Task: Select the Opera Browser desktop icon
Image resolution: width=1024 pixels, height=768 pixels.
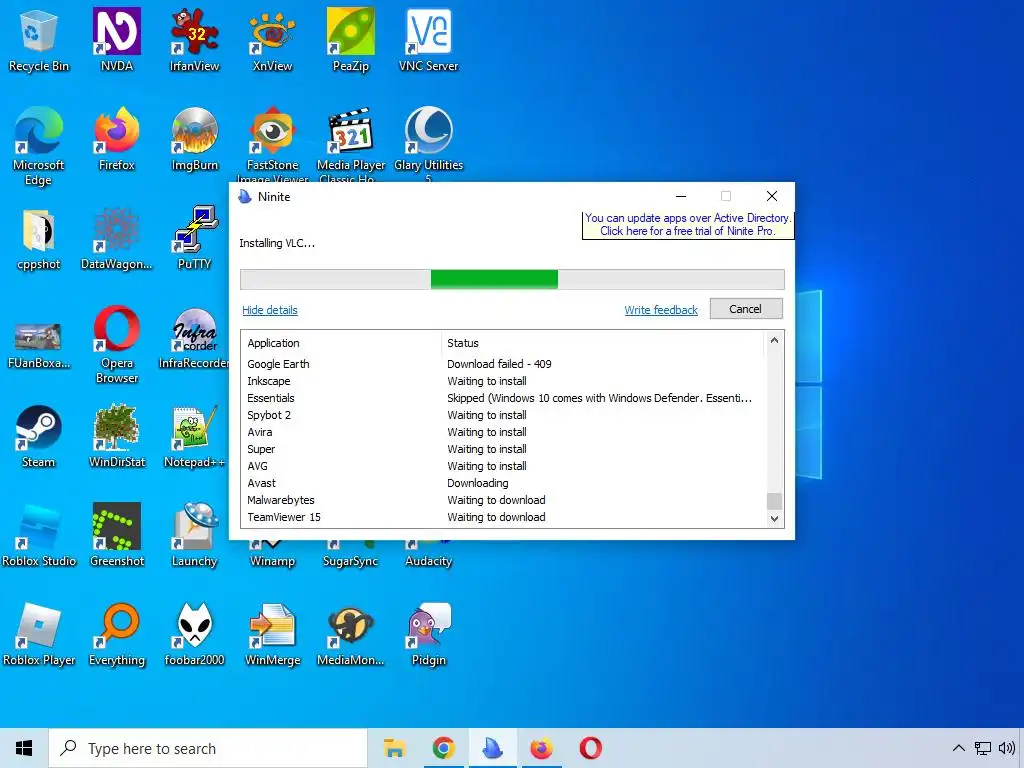Action: [117, 345]
